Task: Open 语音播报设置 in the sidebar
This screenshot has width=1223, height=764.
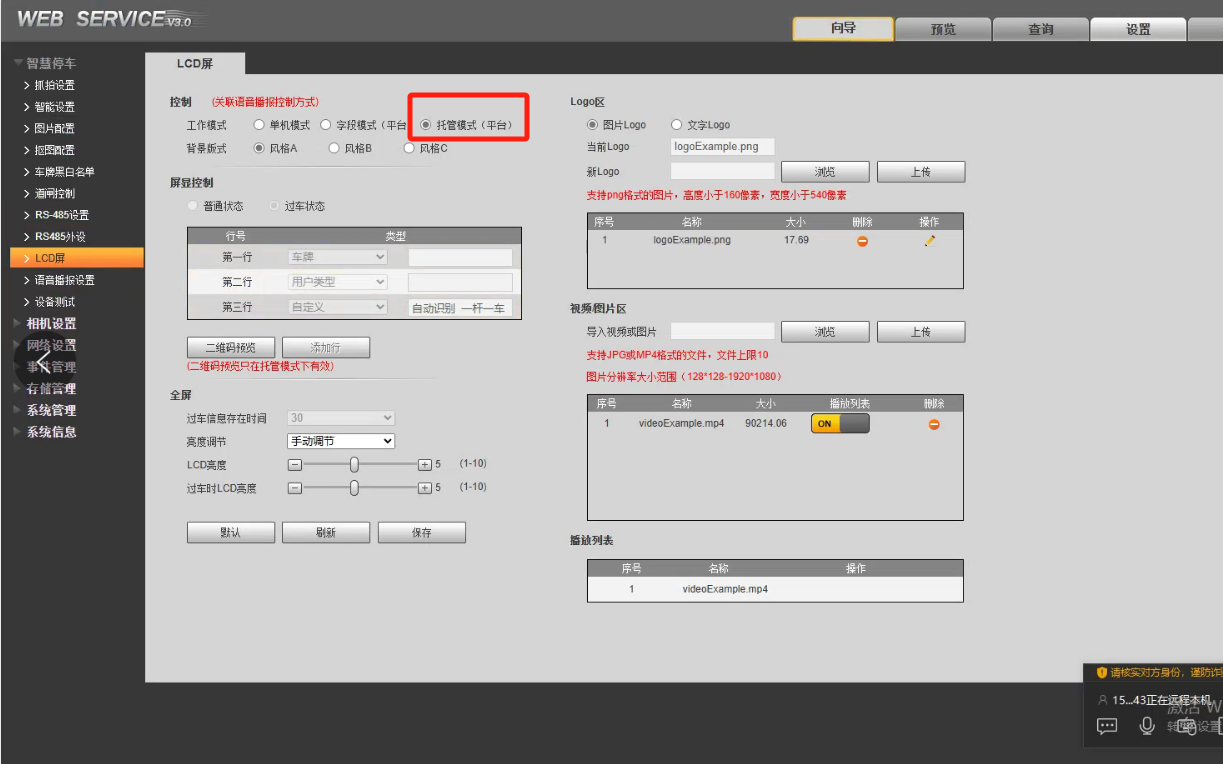Action: (x=65, y=280)
